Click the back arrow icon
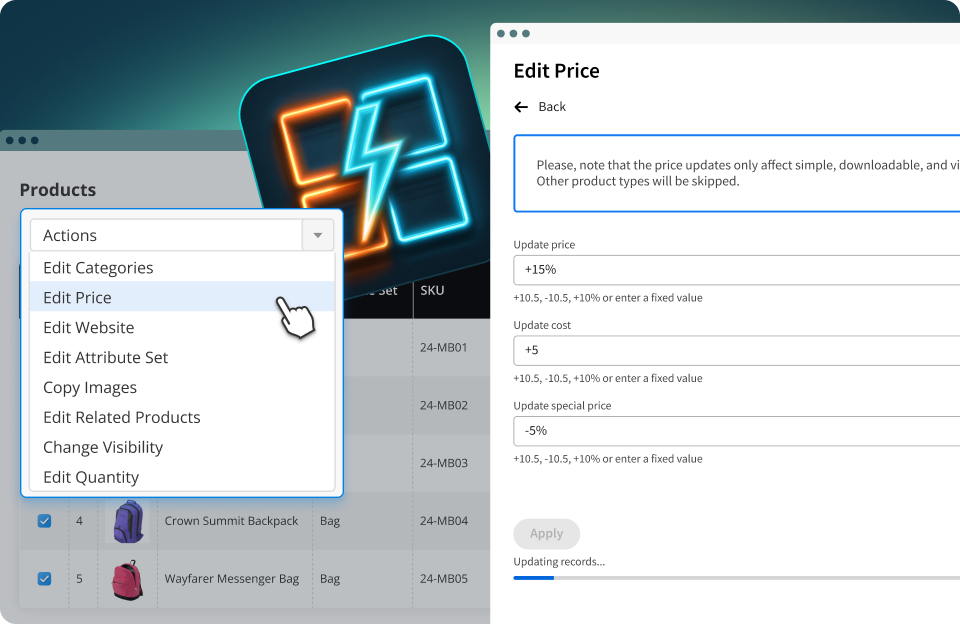Screen dimensions: 960x624 click(x=521, y=107)
